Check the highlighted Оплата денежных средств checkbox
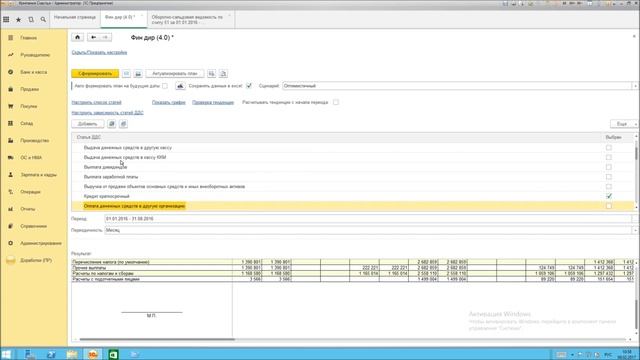This screenshot has height=360, width=640. coord(609,206)
